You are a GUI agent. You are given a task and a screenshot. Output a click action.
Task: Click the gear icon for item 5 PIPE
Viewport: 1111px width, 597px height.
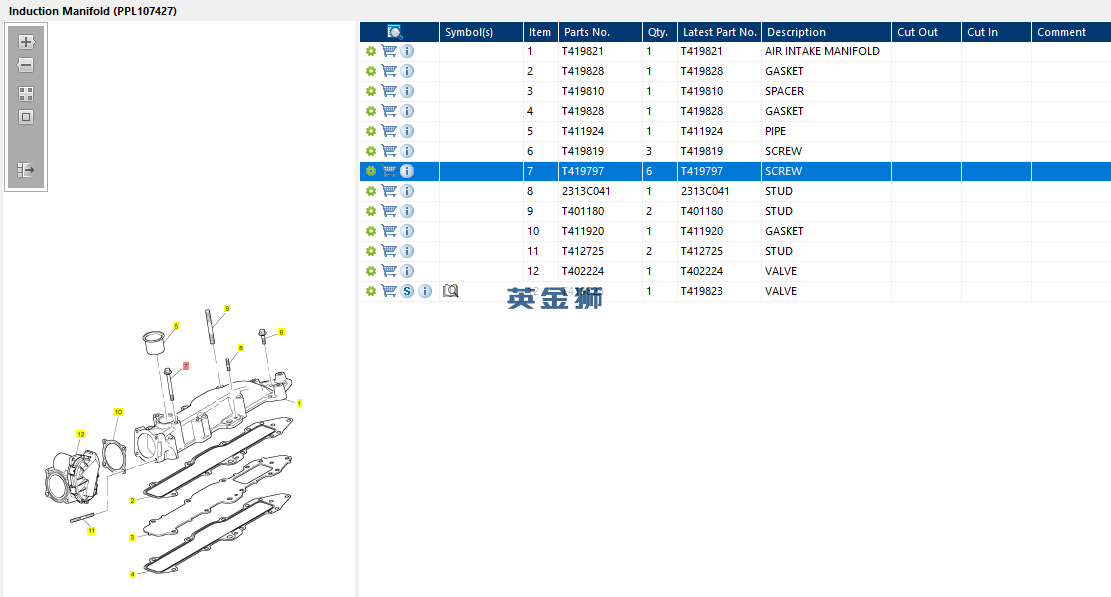pos(371,131)
